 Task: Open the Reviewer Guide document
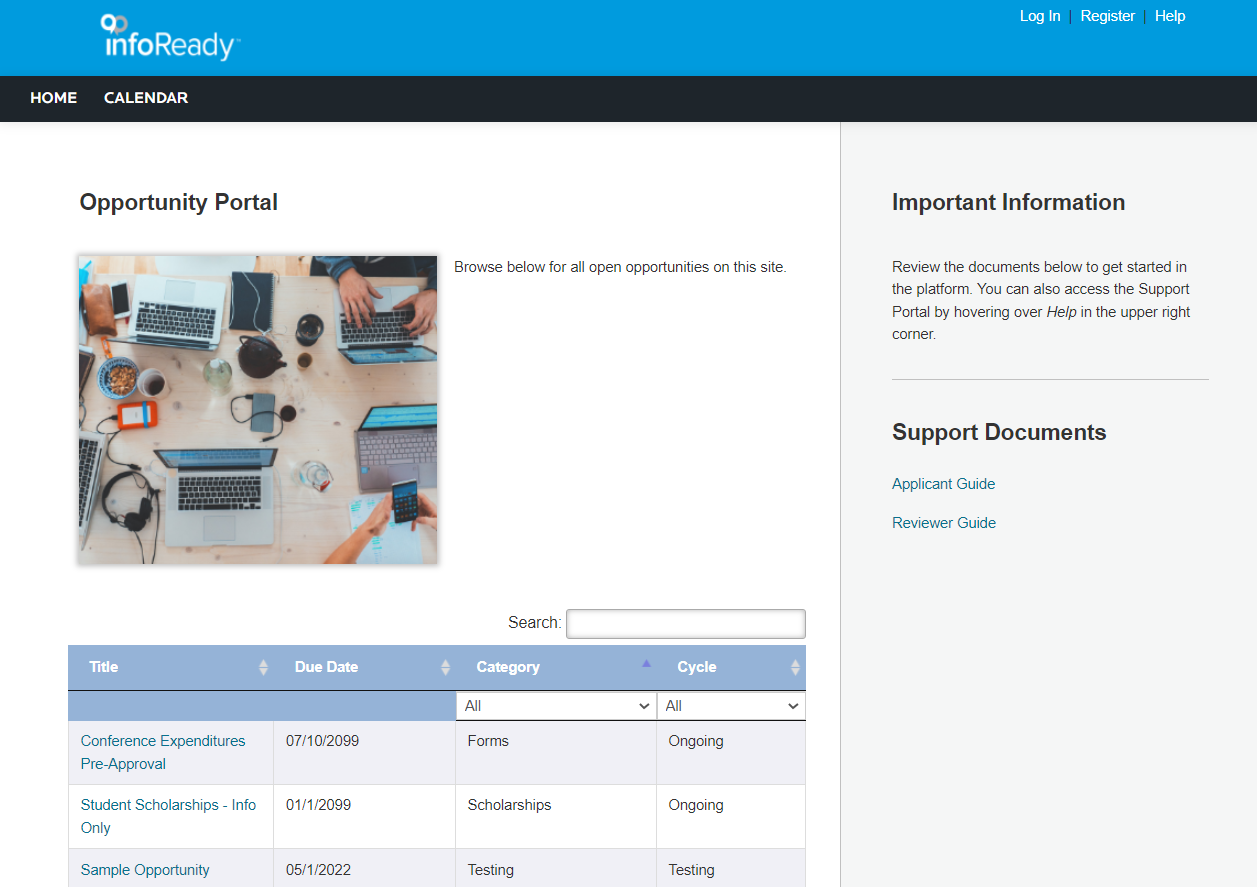[x=943, y=522]
